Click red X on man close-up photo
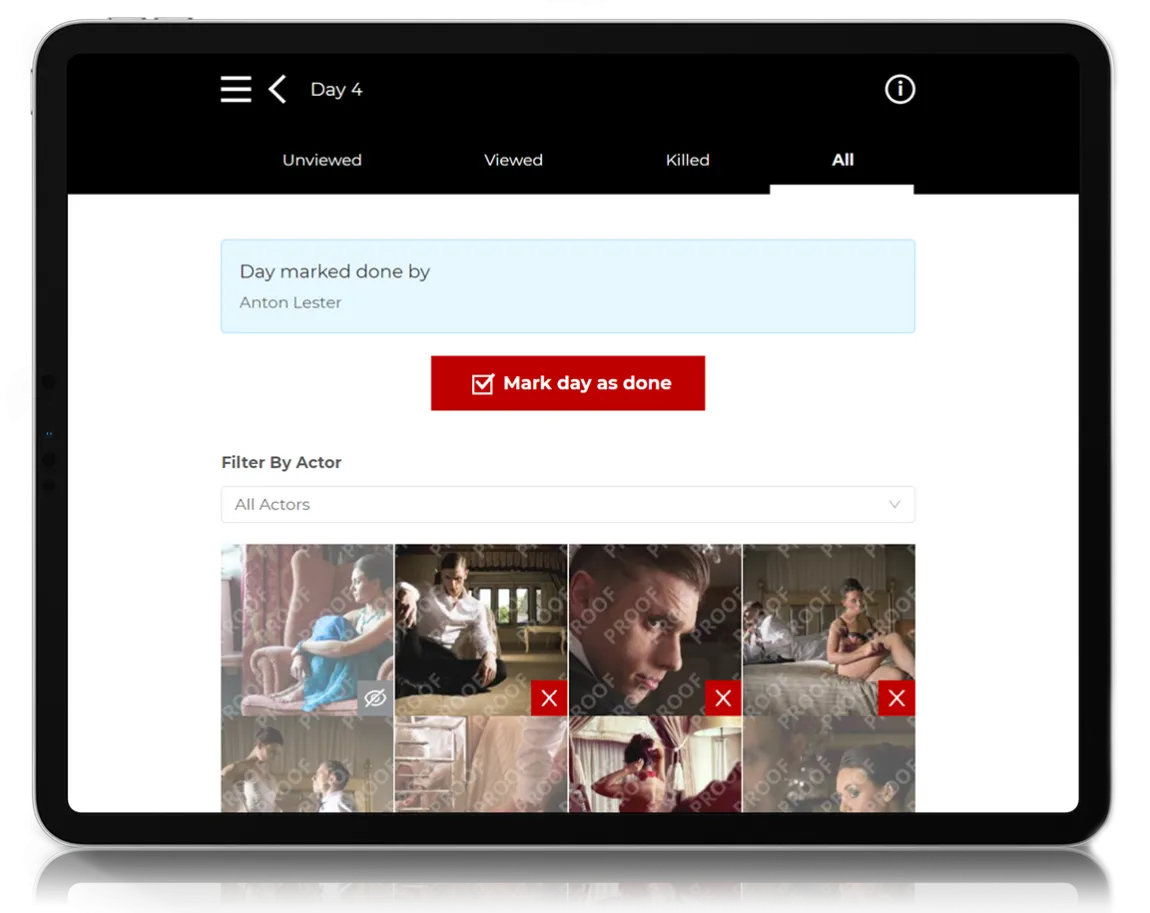This screenshot has width=1150, height=913. click(x=723, y=698)
